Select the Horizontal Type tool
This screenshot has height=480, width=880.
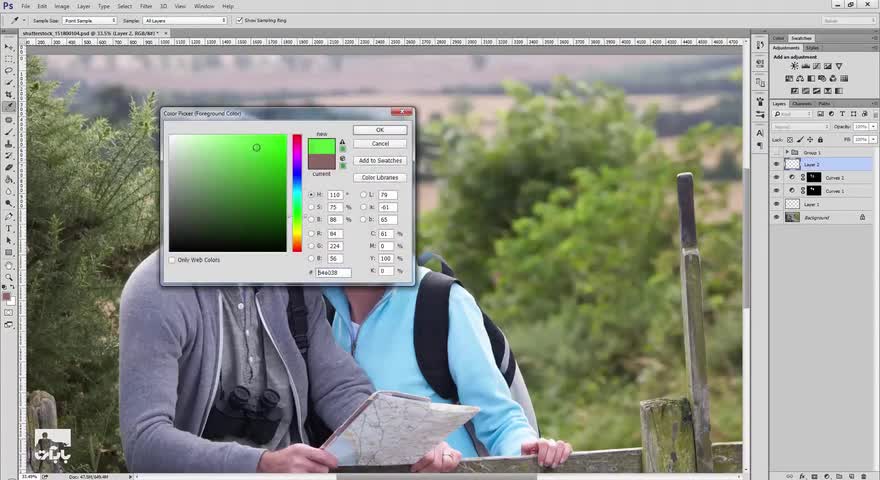8,228
